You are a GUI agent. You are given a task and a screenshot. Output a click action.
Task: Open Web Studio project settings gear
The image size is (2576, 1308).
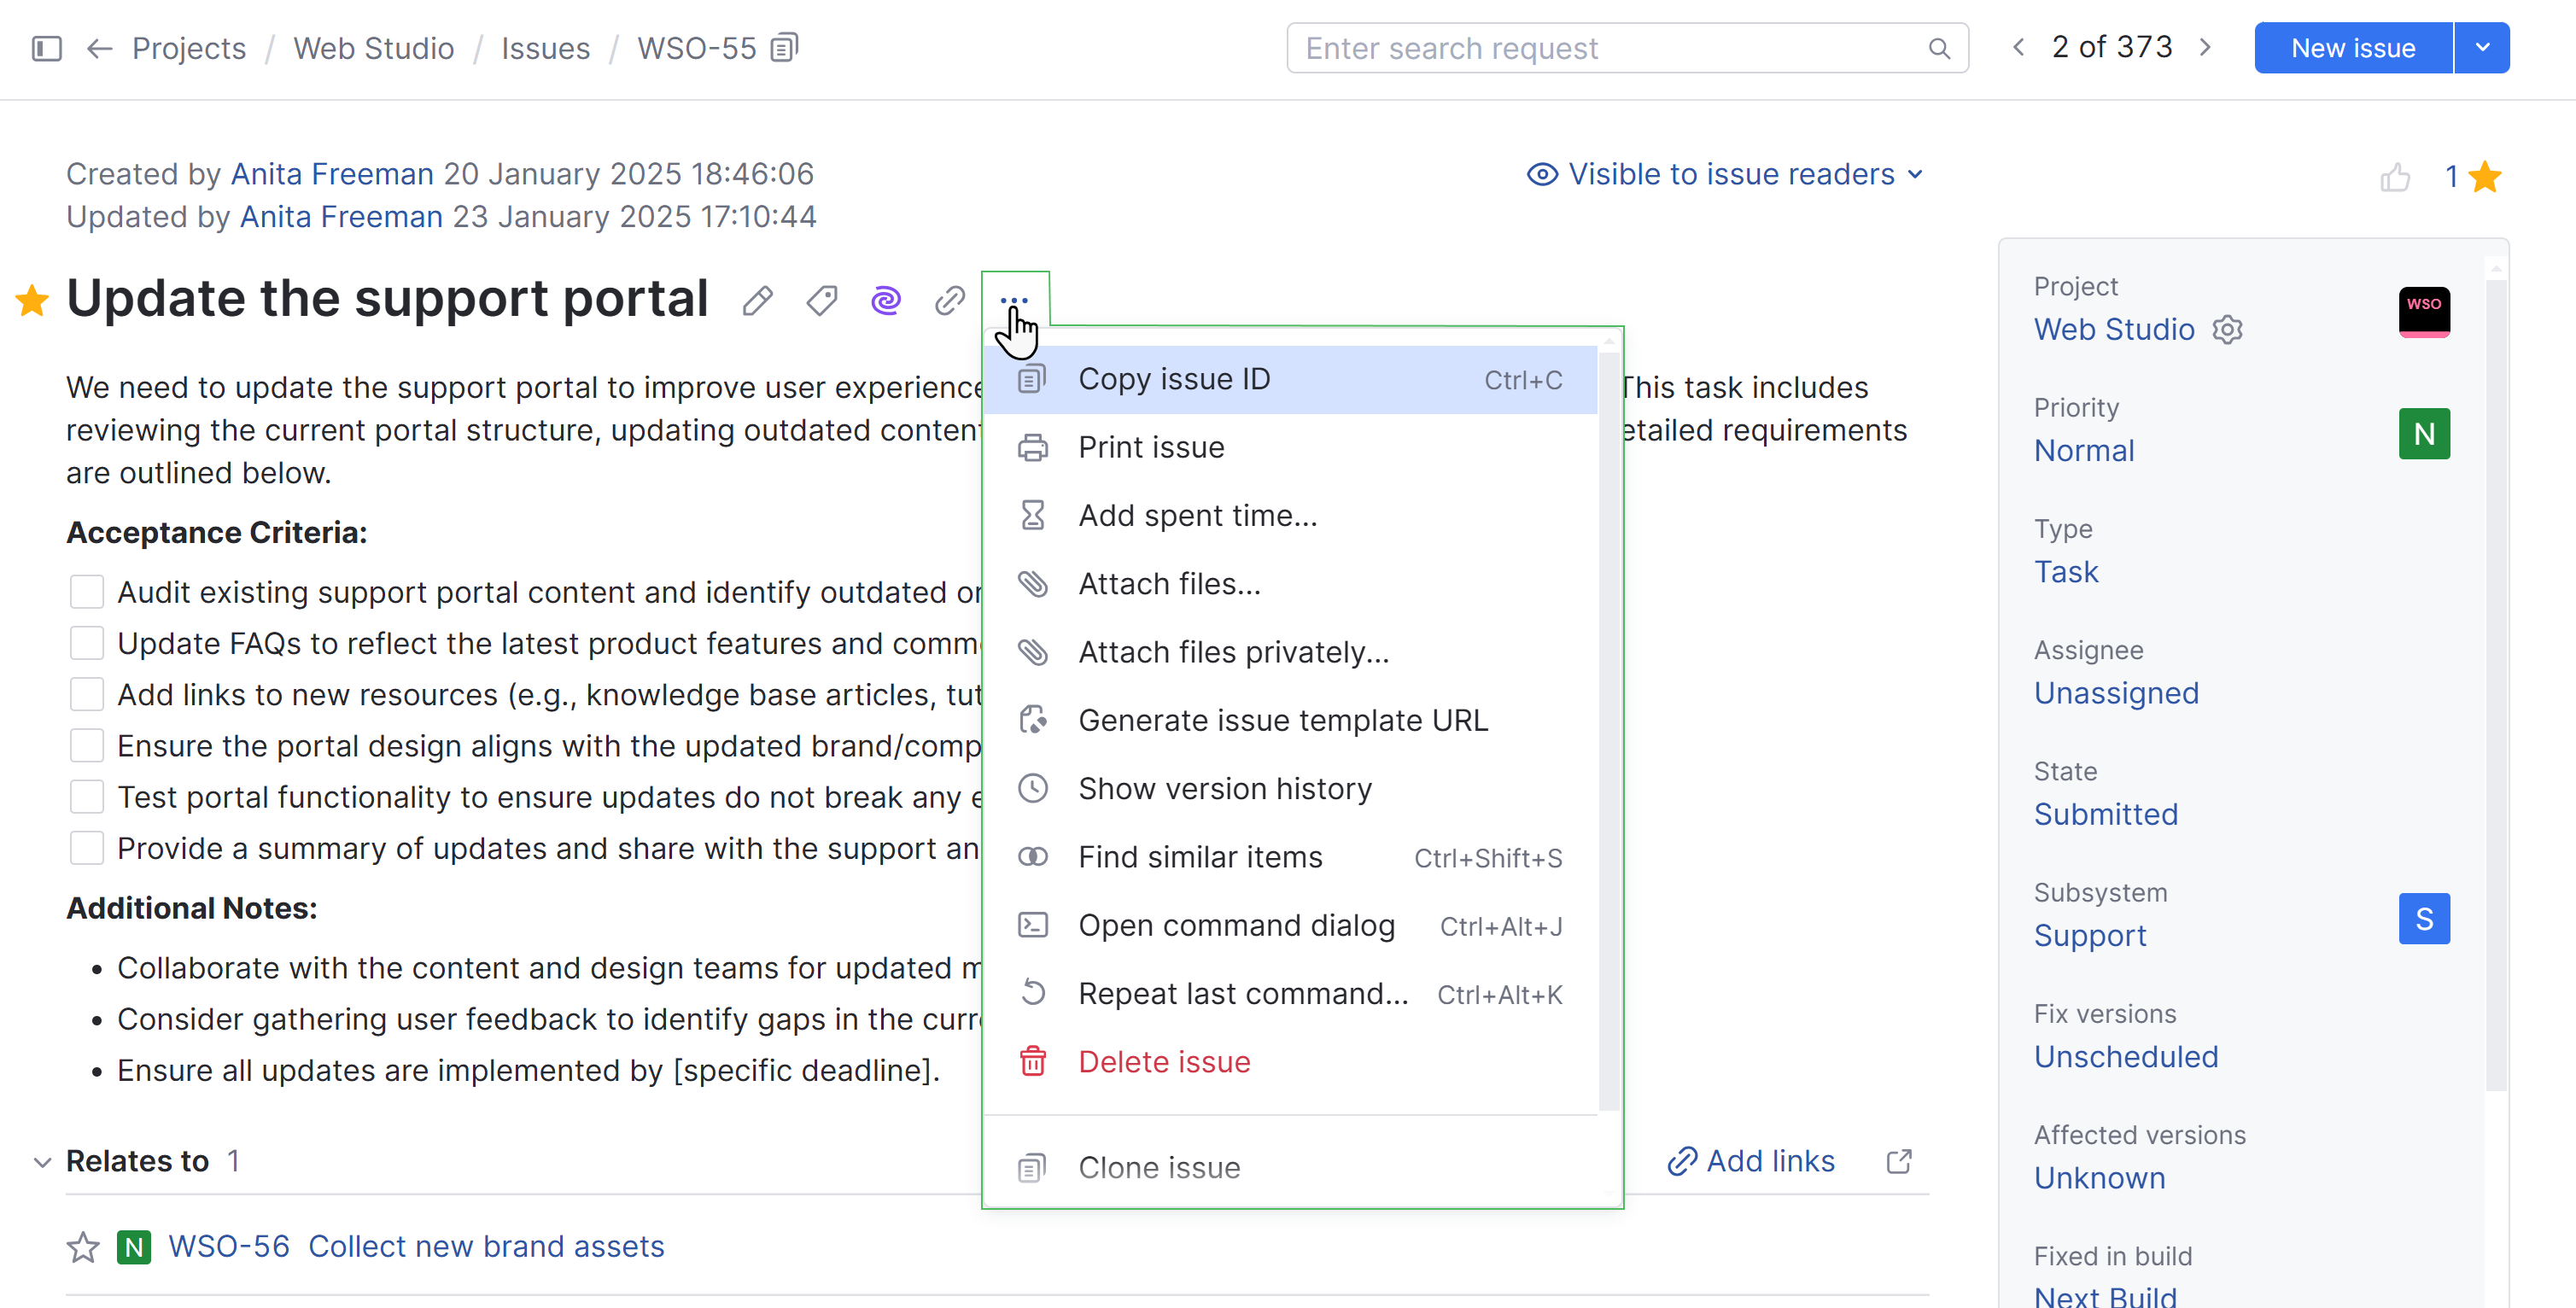click(x=2227, y=329)
